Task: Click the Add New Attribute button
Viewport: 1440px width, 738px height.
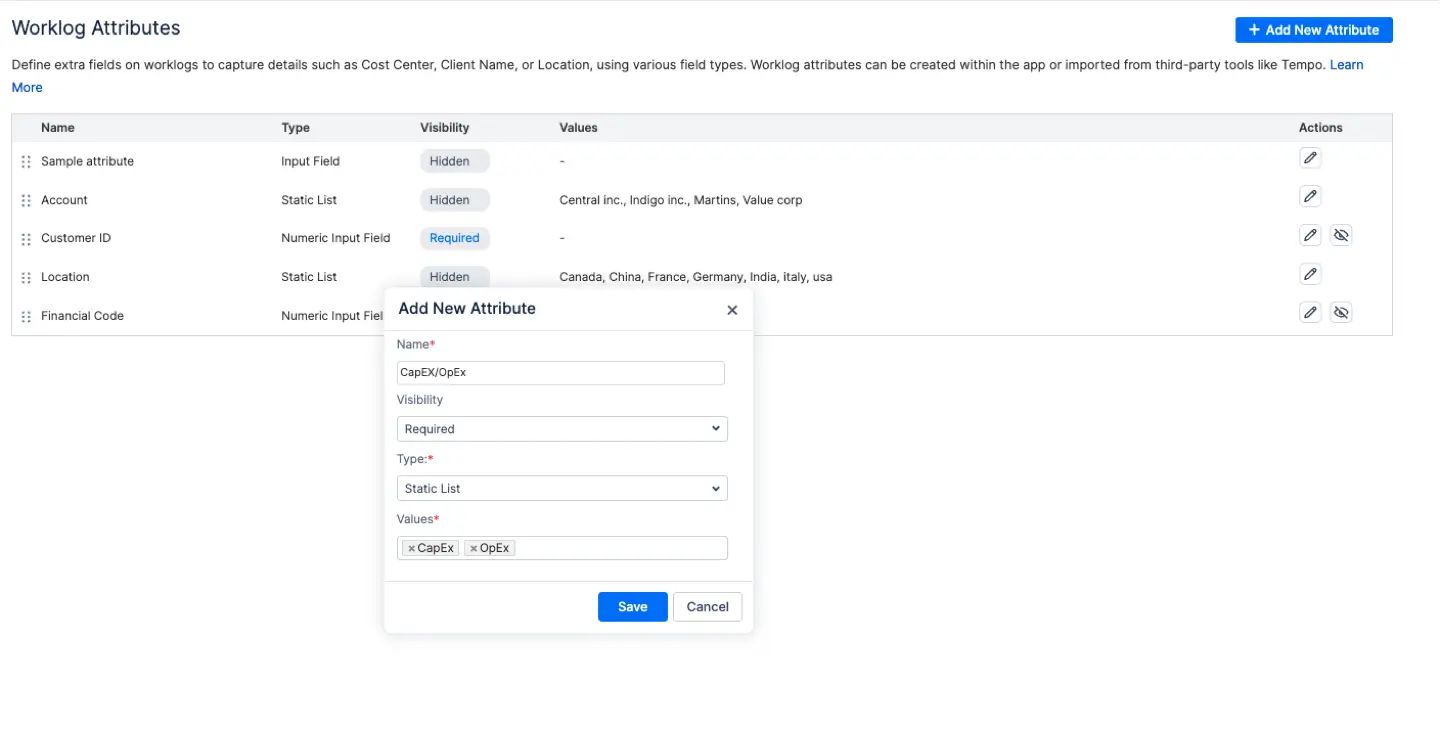Action: click(1313, 30)
